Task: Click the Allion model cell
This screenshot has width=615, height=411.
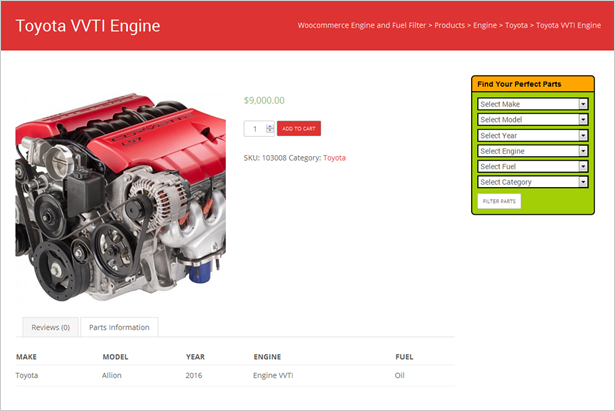Action: 112,375
